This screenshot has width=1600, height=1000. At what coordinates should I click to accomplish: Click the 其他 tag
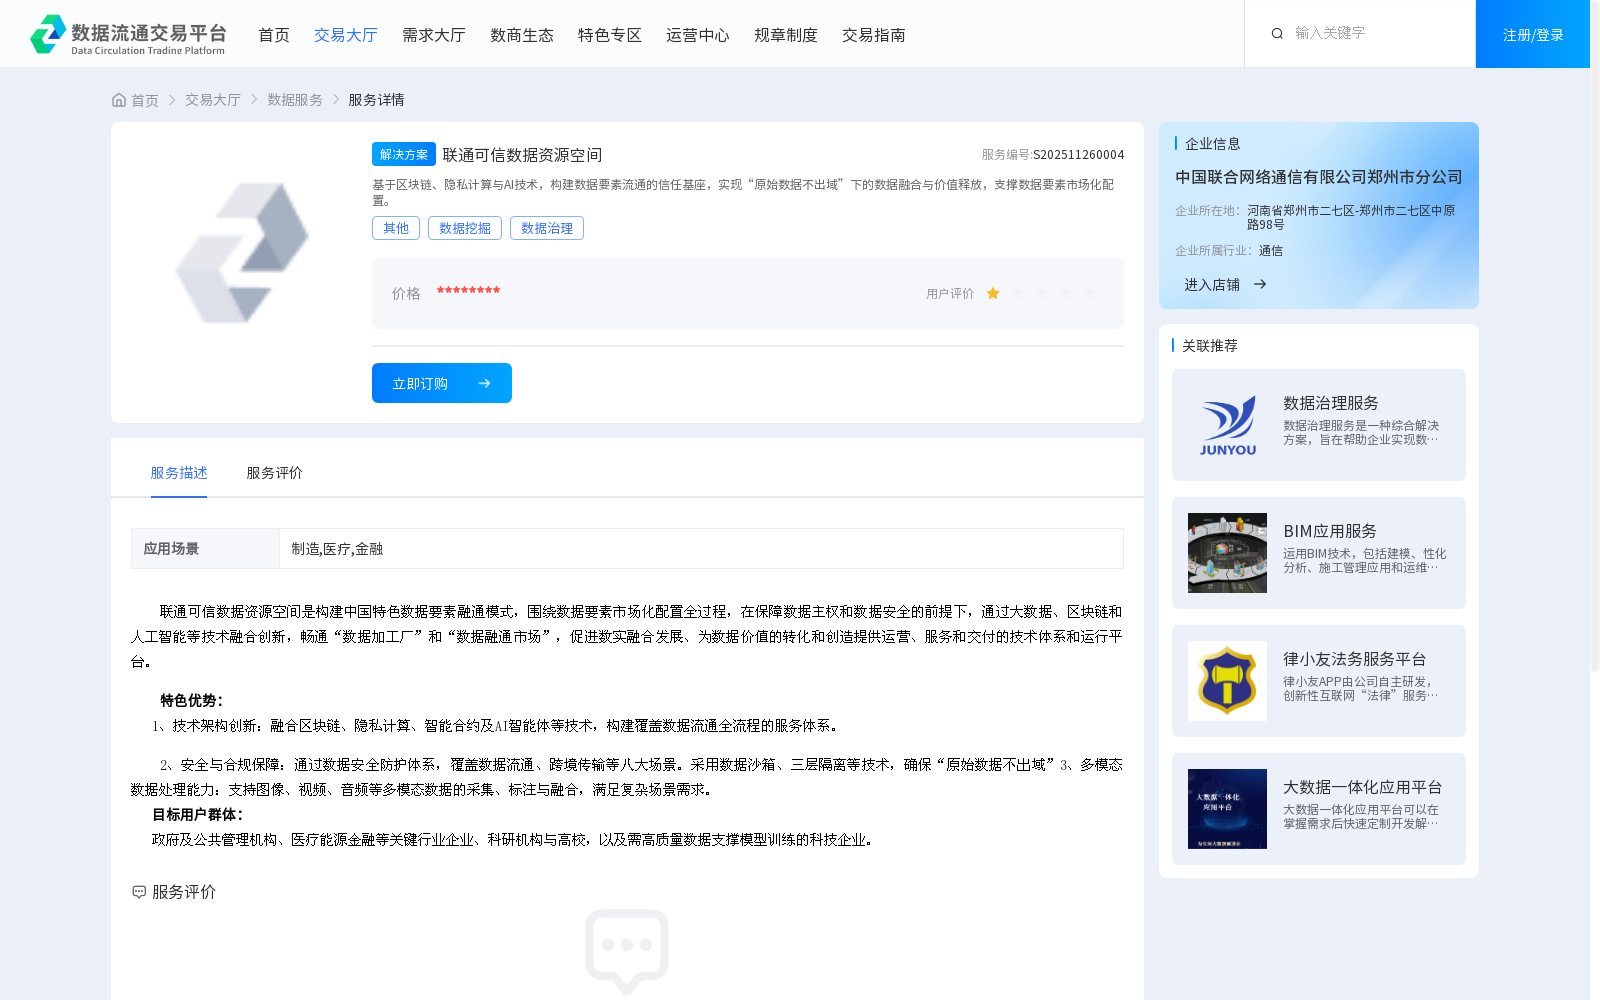[x=396, y=228]
